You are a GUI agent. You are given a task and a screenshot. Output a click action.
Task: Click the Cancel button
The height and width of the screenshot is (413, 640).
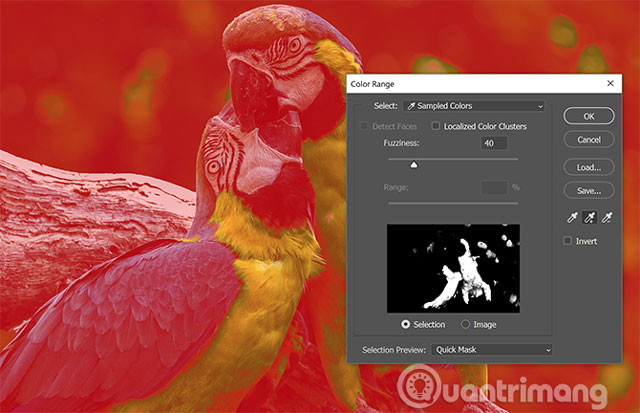589,140
